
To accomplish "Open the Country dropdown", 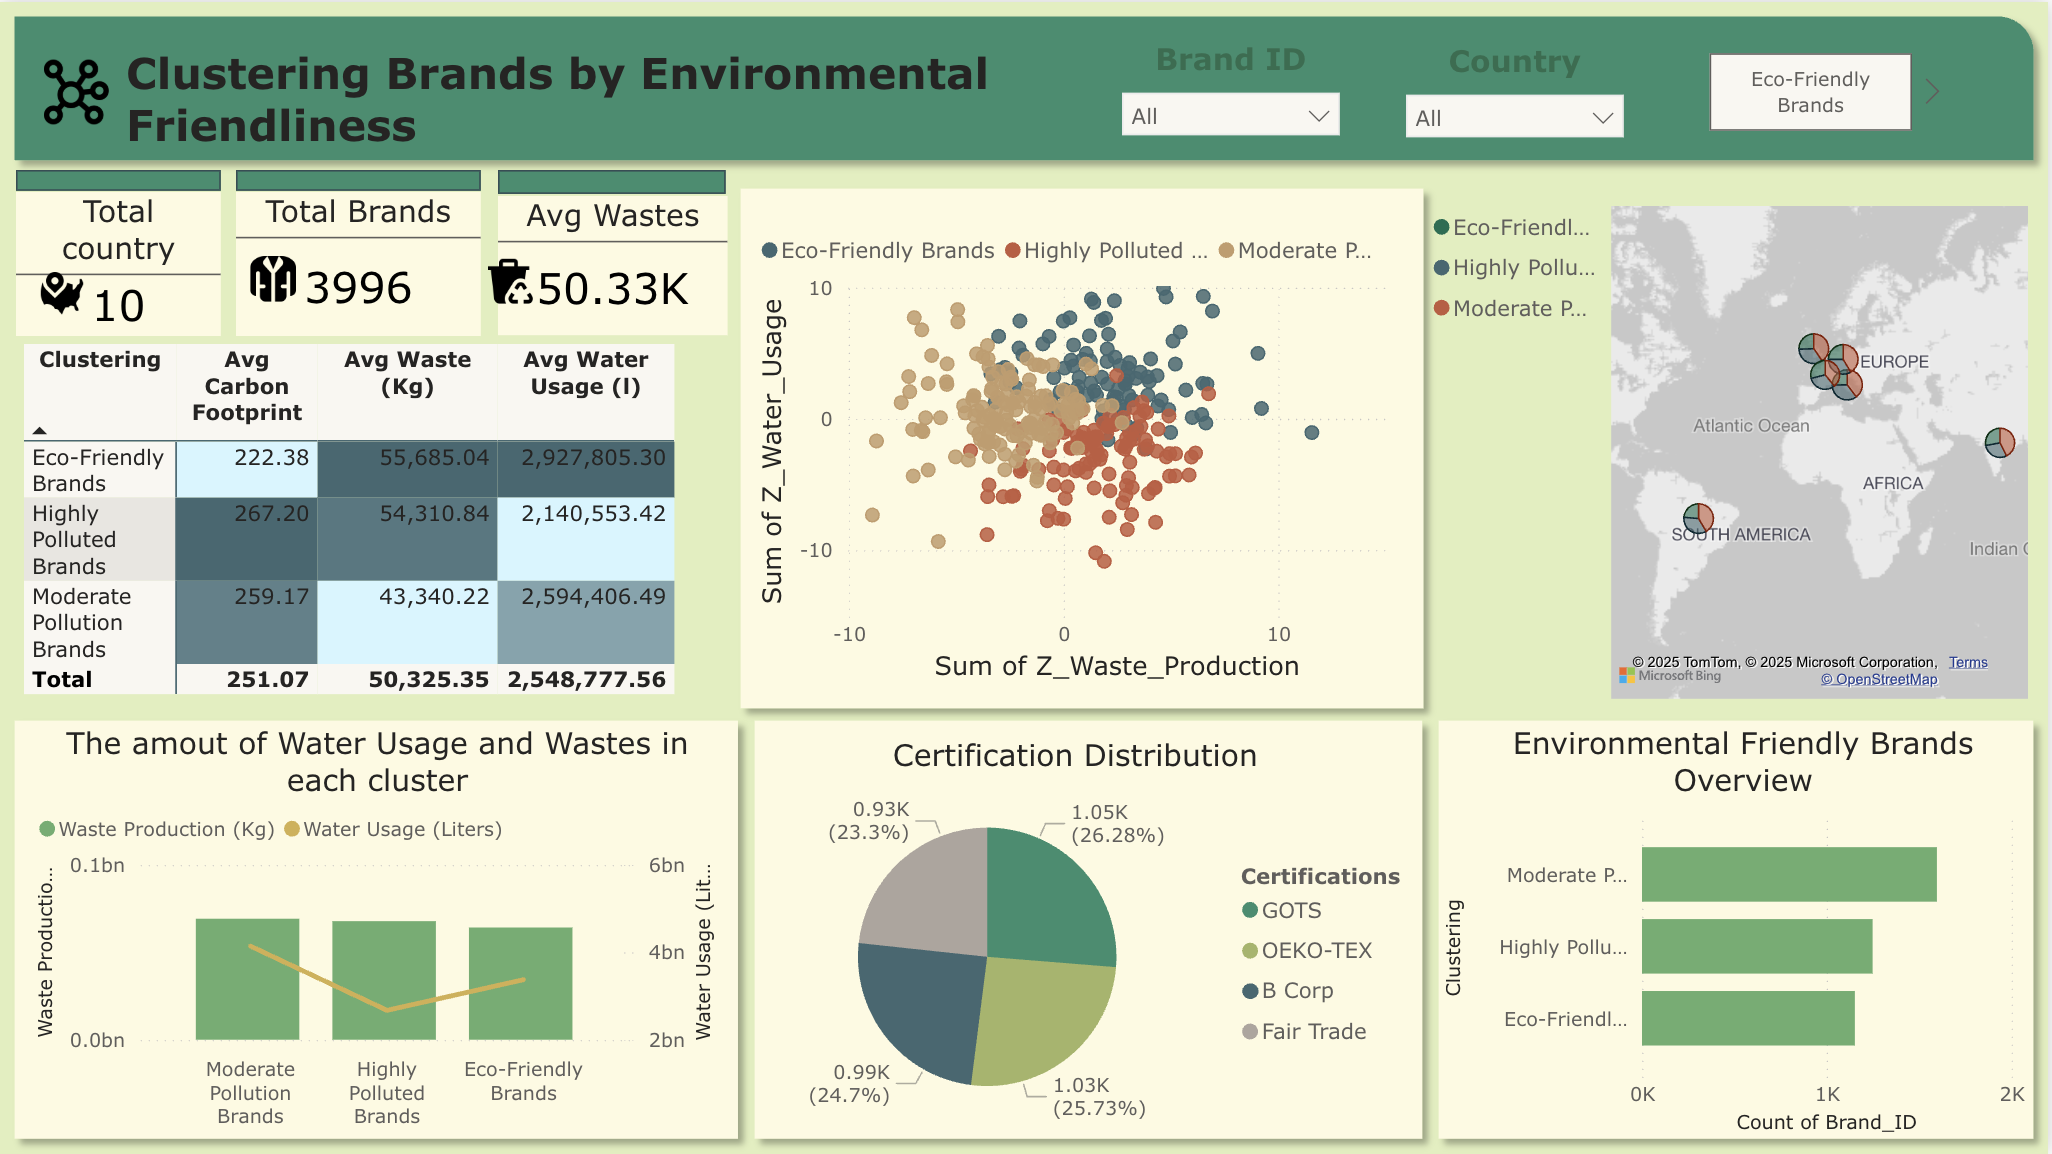I will point(1513,118).
